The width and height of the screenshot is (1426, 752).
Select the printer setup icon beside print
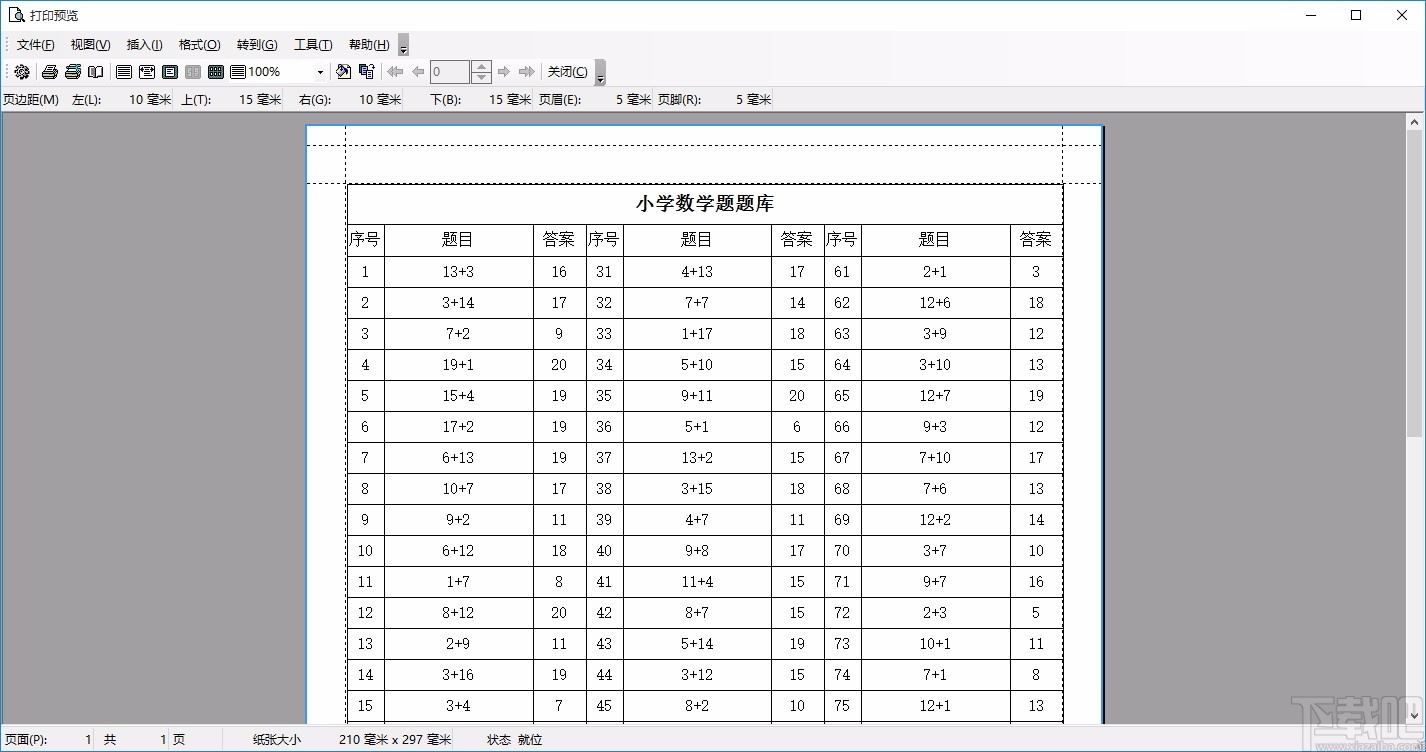(72, 72)
